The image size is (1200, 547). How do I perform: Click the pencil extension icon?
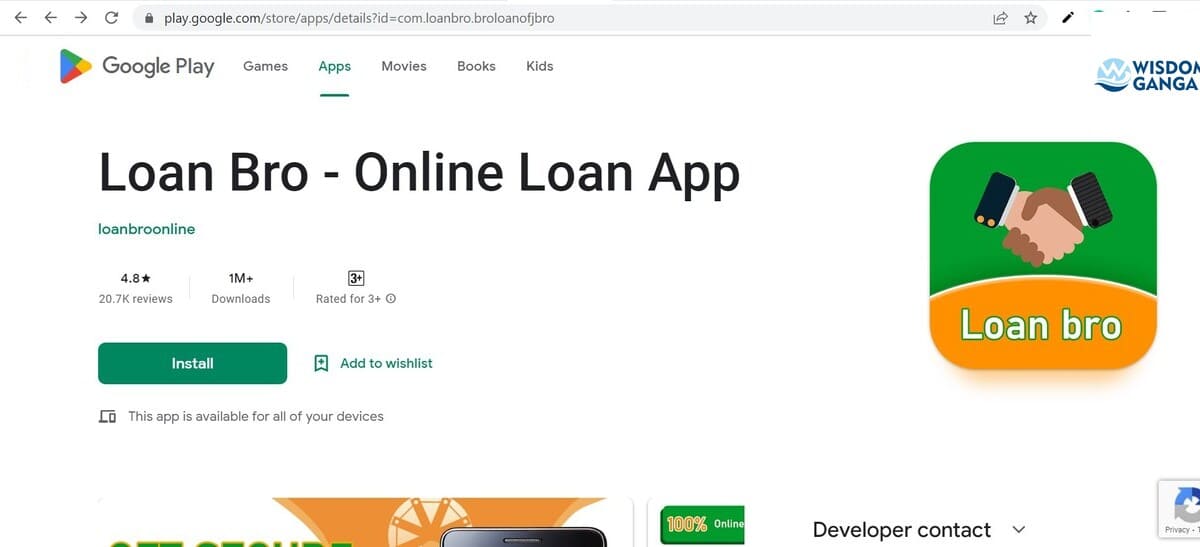click(x=1068, y=18)
